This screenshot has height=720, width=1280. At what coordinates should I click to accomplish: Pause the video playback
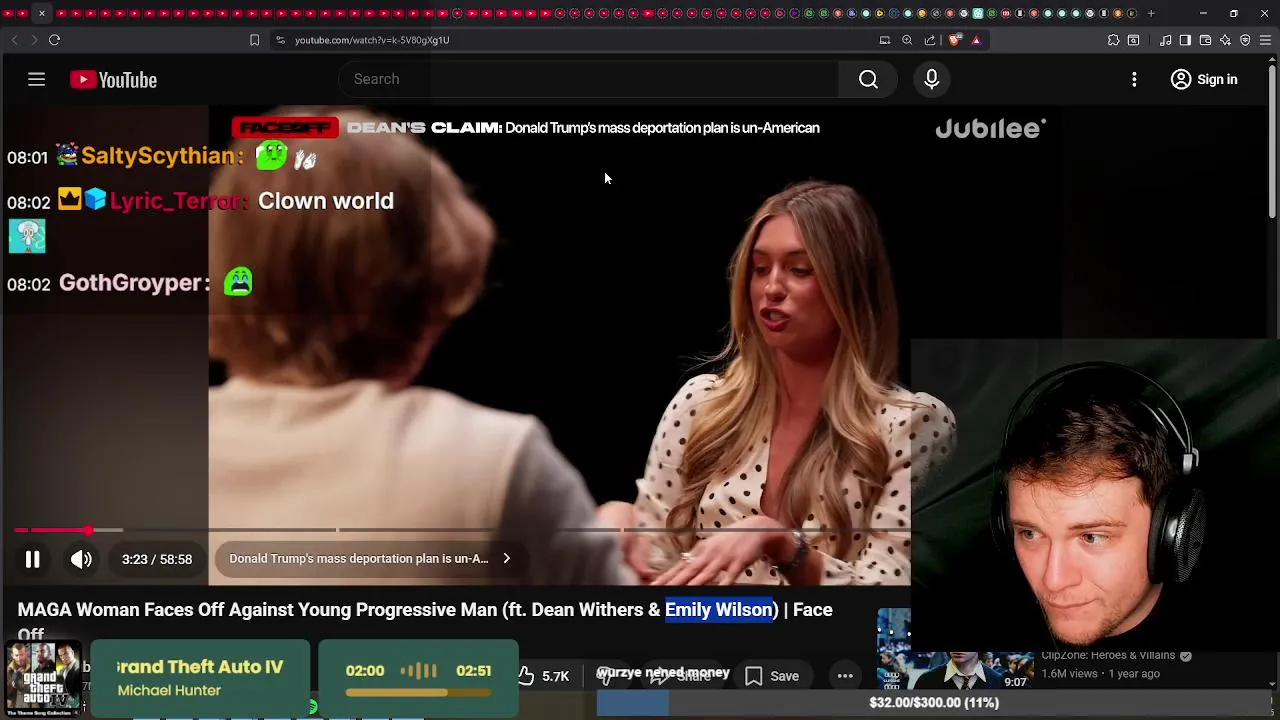pyautogui.click(x=32, y=559)
